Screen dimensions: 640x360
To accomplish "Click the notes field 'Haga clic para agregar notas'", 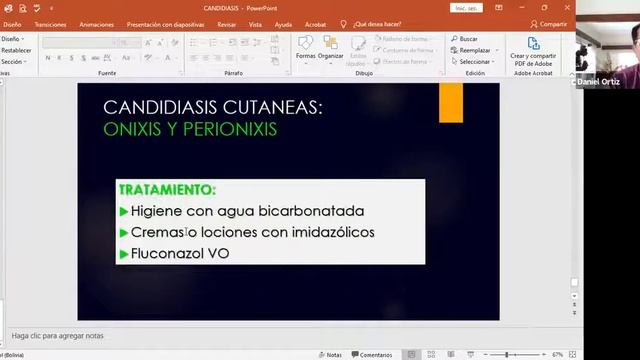I will coord(58,336).
